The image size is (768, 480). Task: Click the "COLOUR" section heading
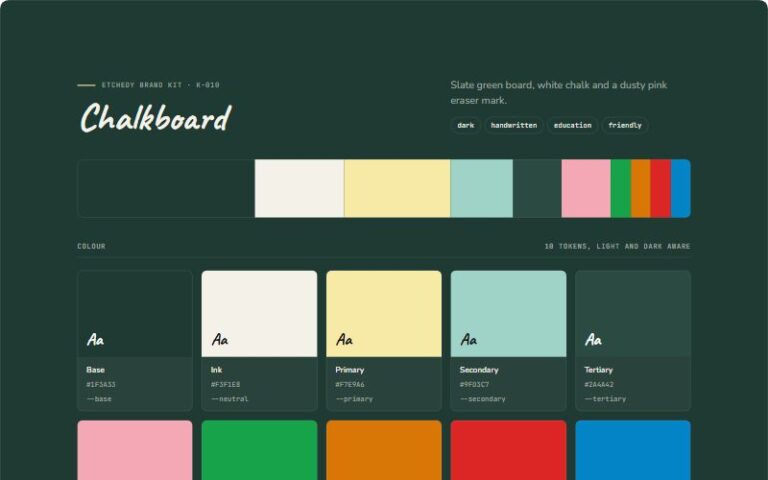tap(91, 246)
